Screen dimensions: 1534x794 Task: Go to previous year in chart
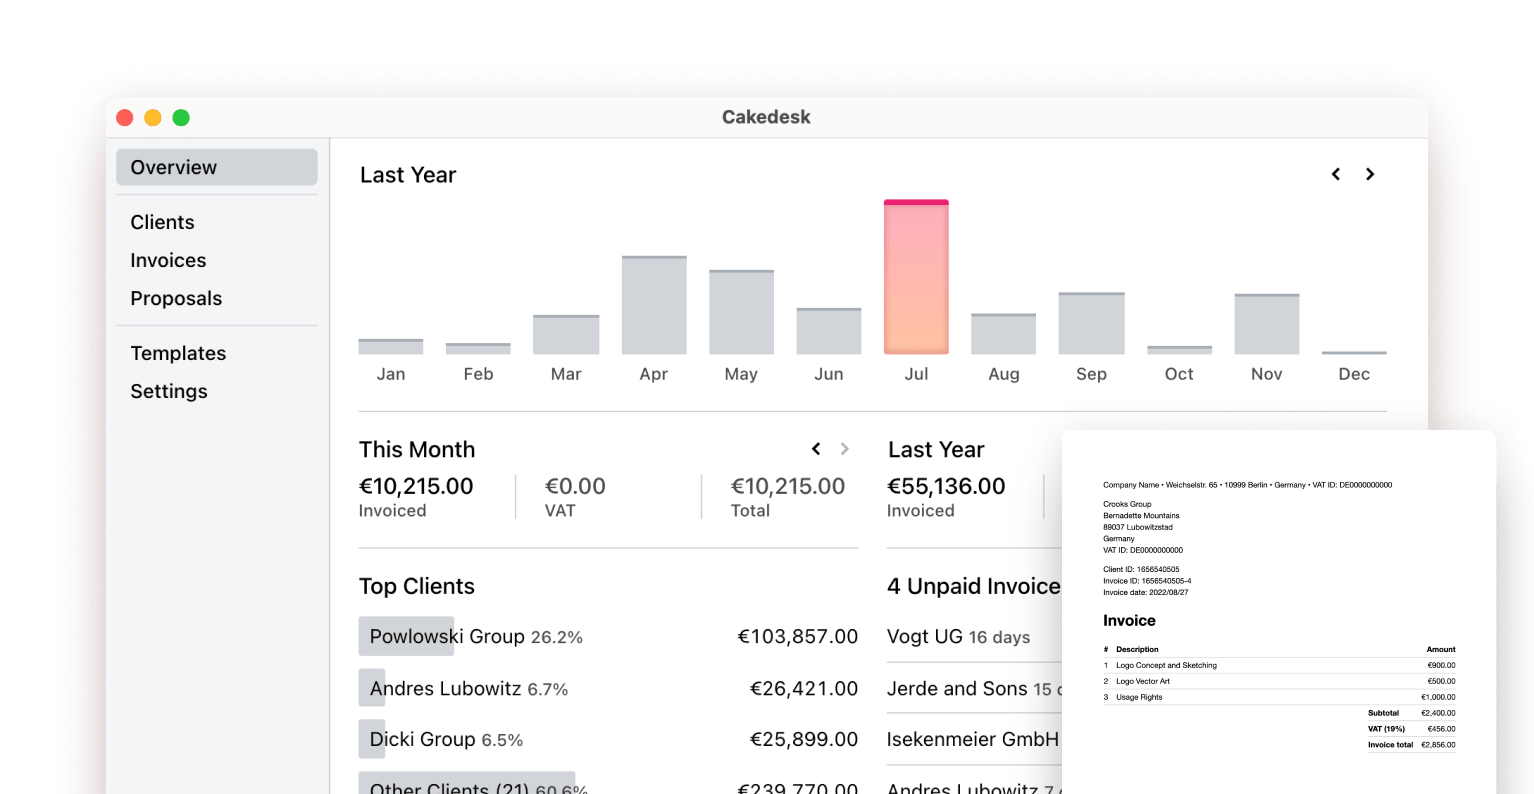click(1335, 174)
